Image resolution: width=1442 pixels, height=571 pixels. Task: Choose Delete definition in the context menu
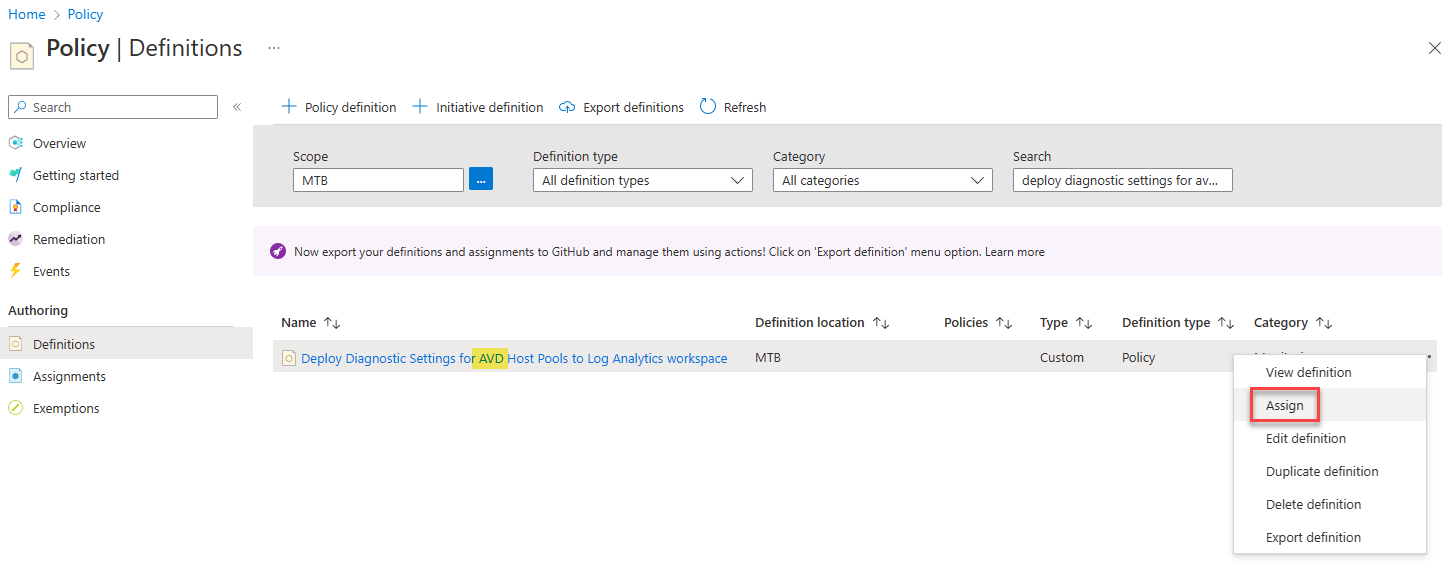click(x=1329, y=504)
